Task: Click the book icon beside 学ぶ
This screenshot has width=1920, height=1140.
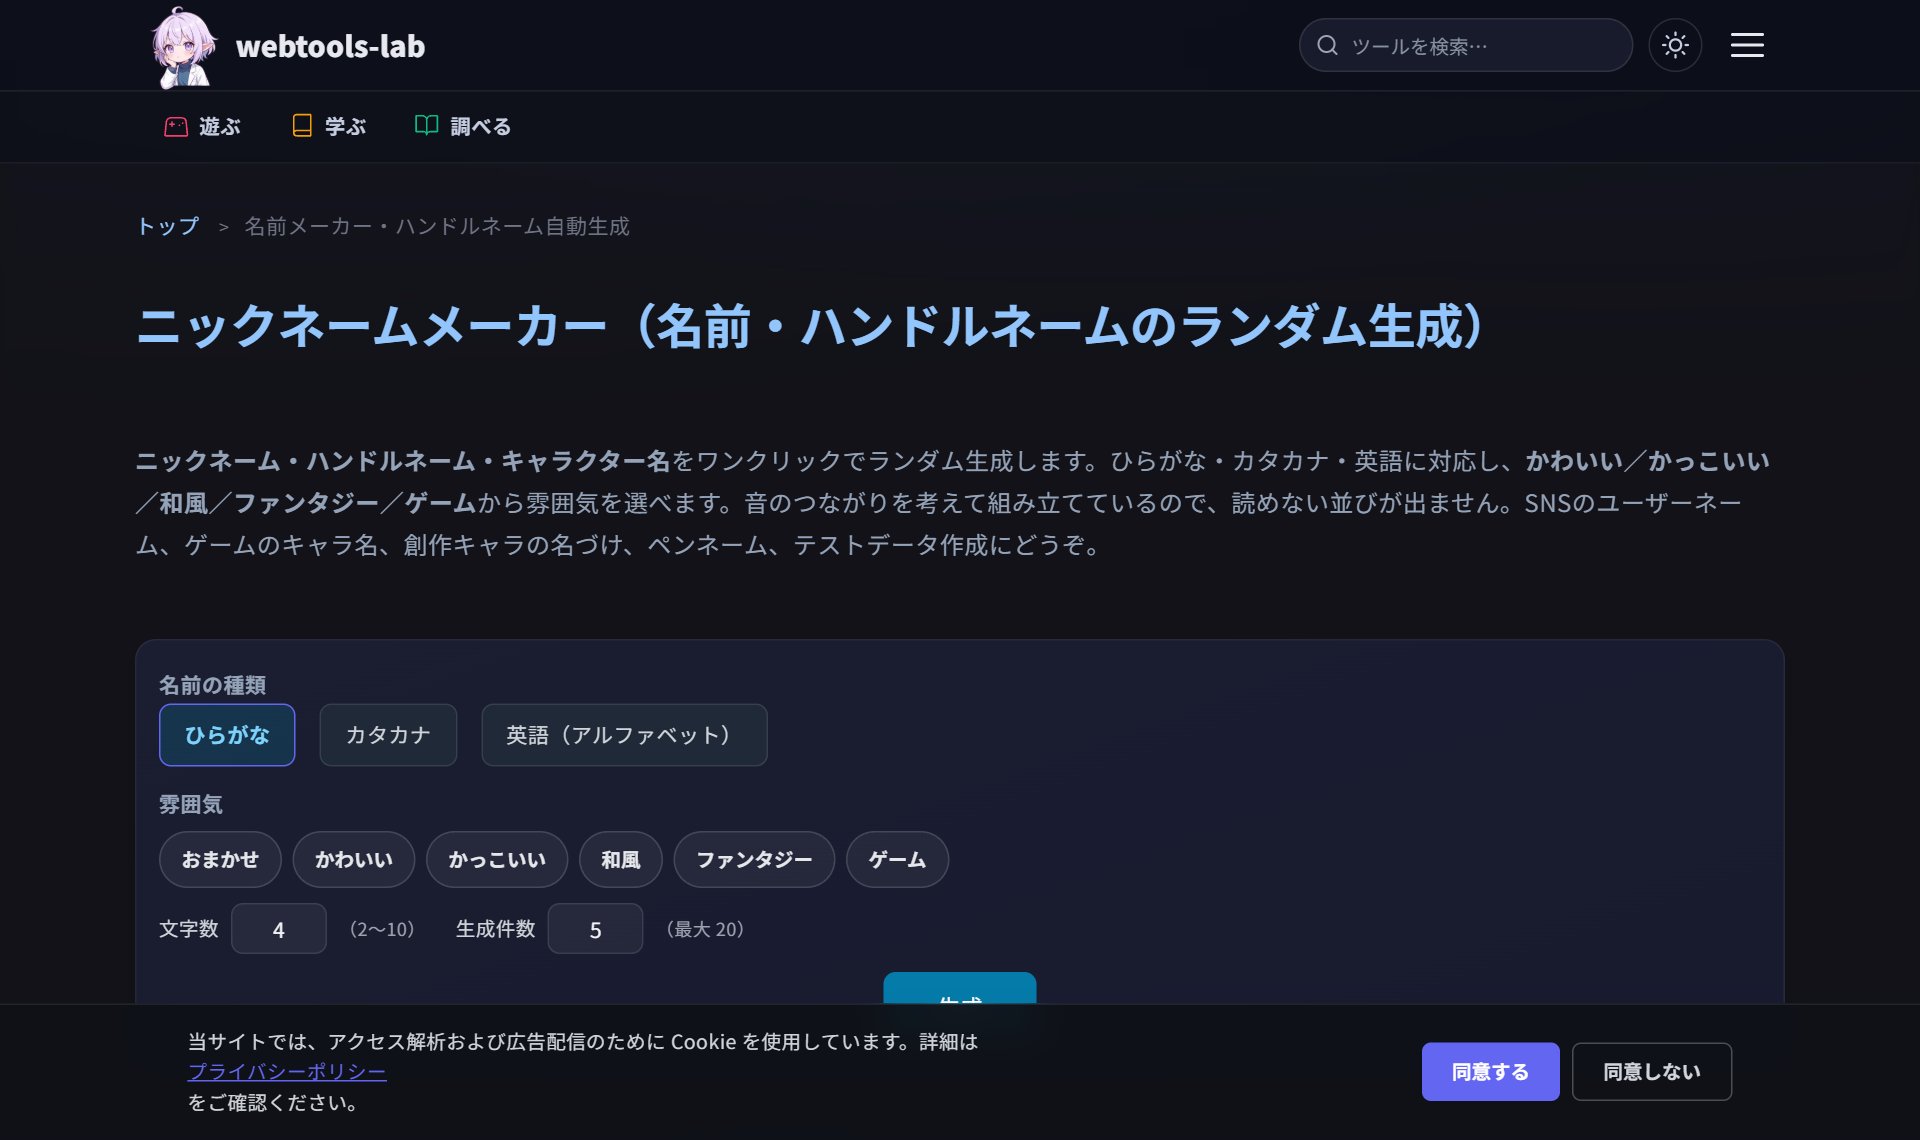Action: (x=302, y=126)
